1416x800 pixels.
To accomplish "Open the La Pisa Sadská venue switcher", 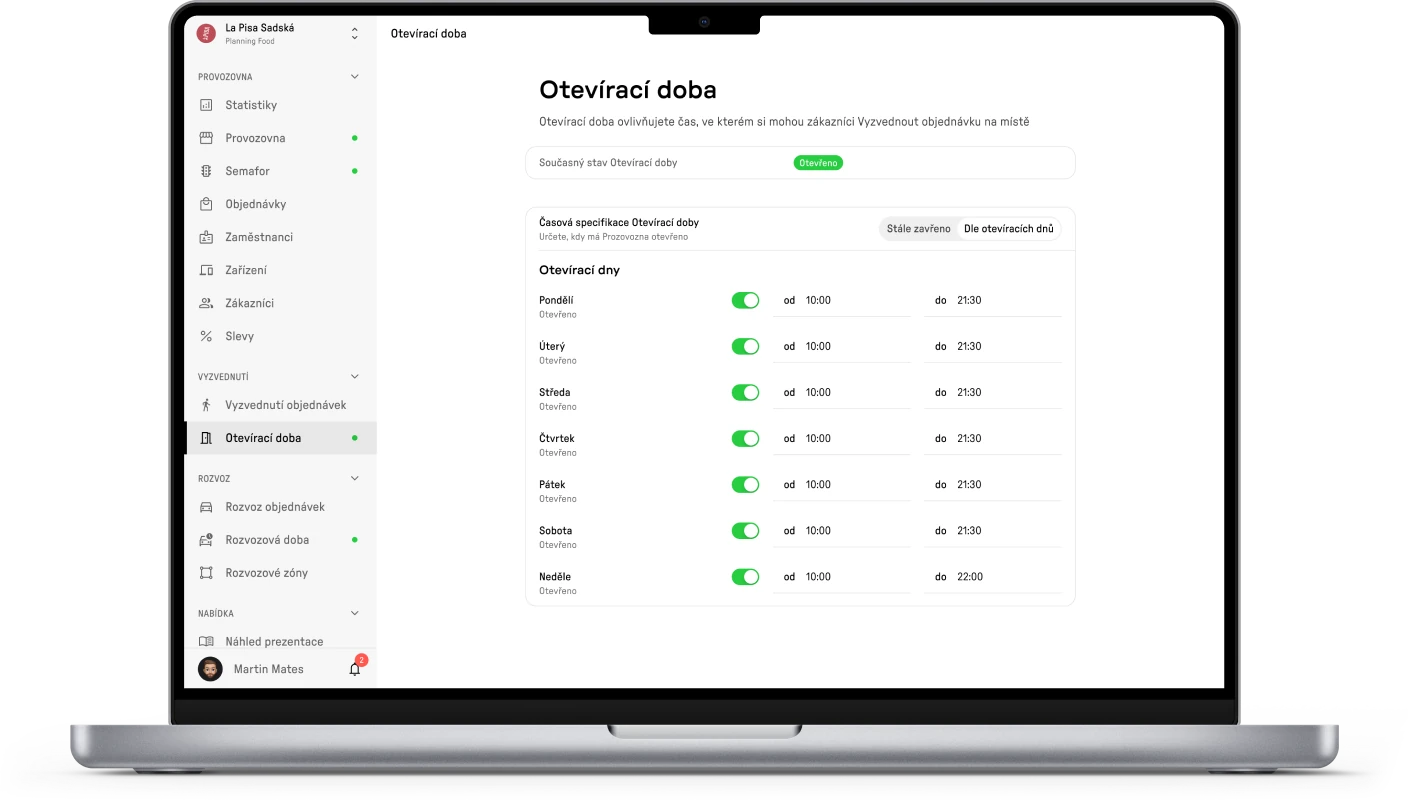I will [354, 34].
